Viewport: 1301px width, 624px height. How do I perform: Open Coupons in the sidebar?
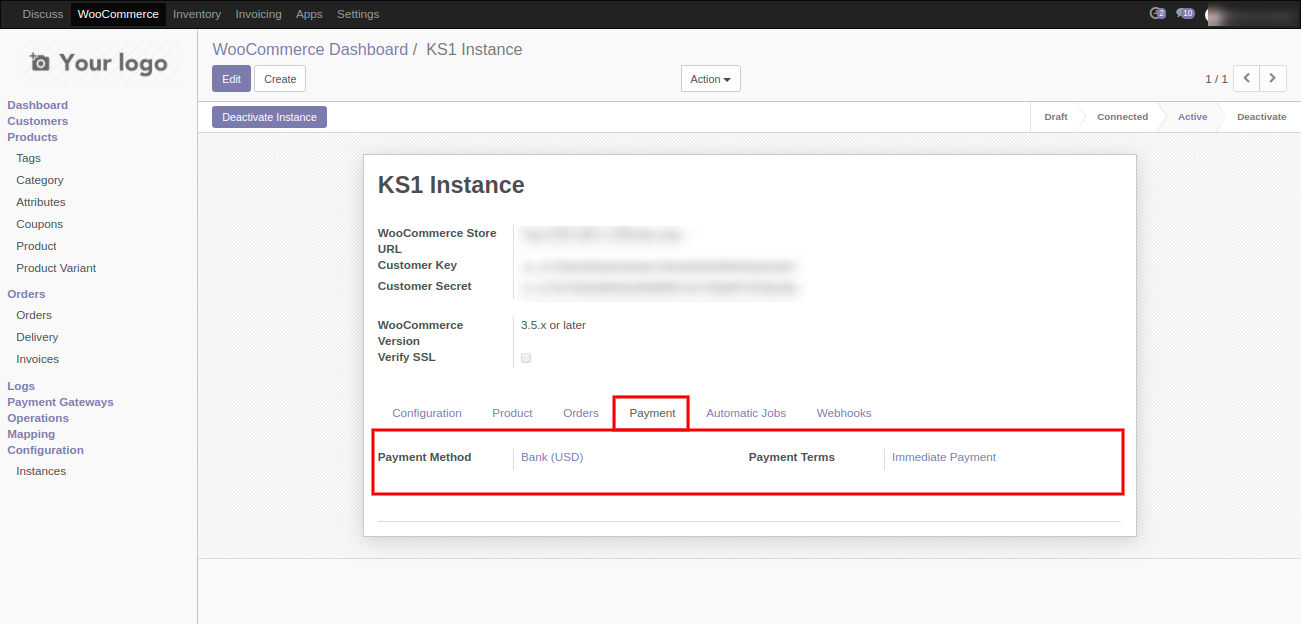39,224
